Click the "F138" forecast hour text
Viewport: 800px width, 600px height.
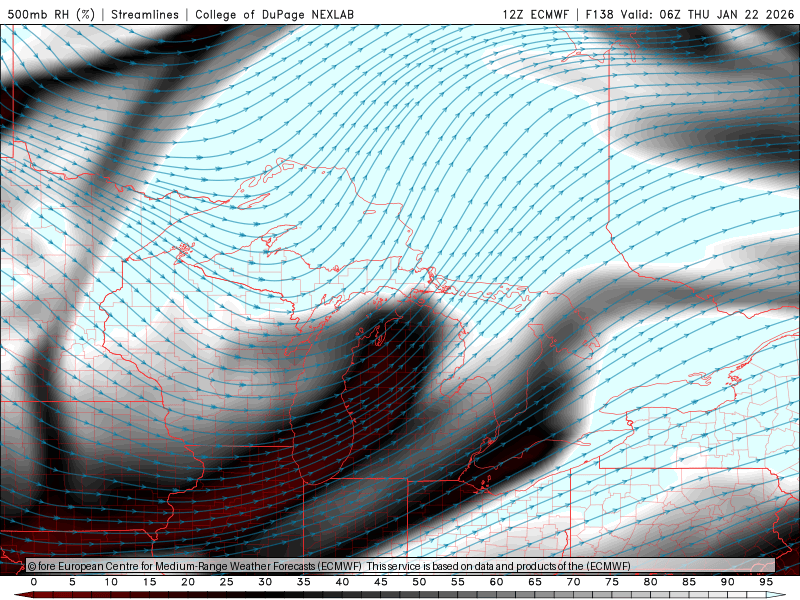point(599,14)
